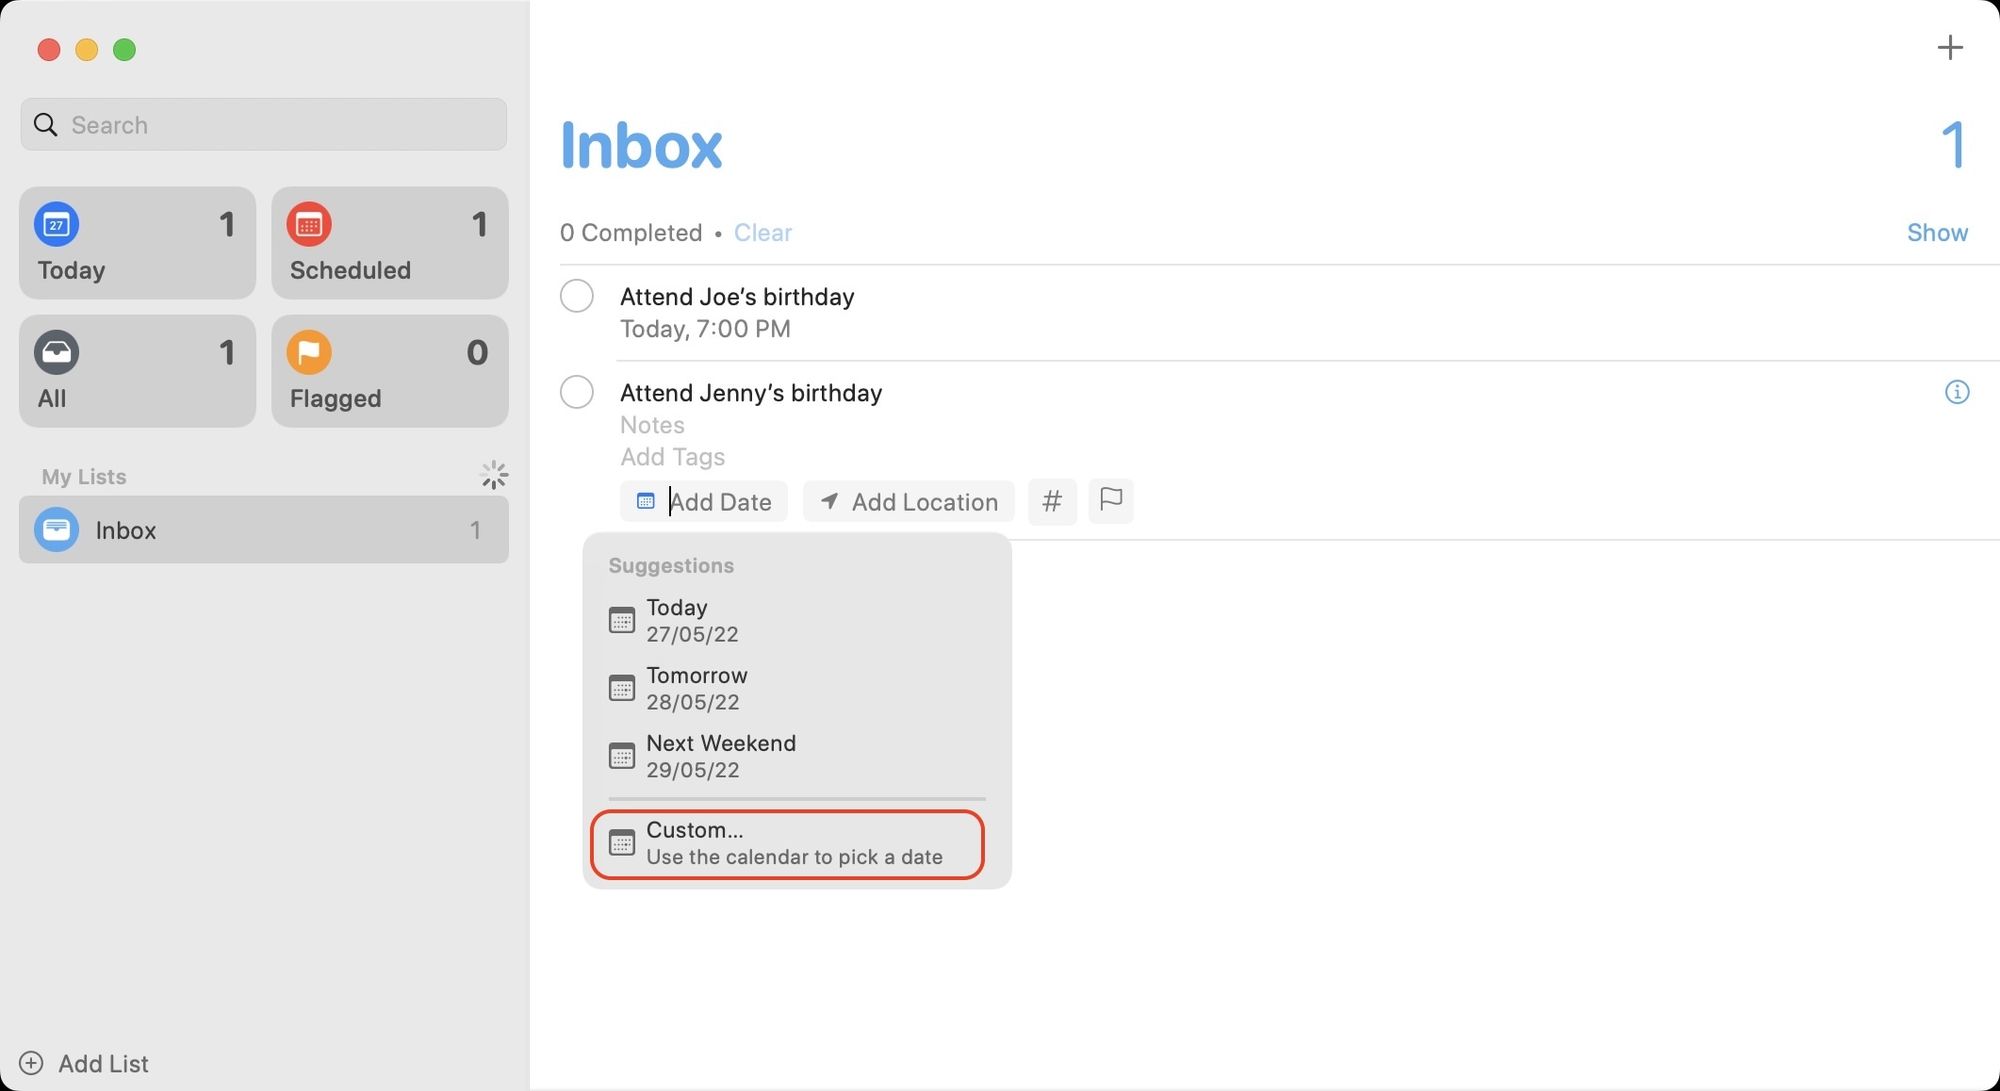Toggle the flag on Jenny's reminder
The height and width of the screenshot is (1091, 2000).
(x=1110, y=501)
